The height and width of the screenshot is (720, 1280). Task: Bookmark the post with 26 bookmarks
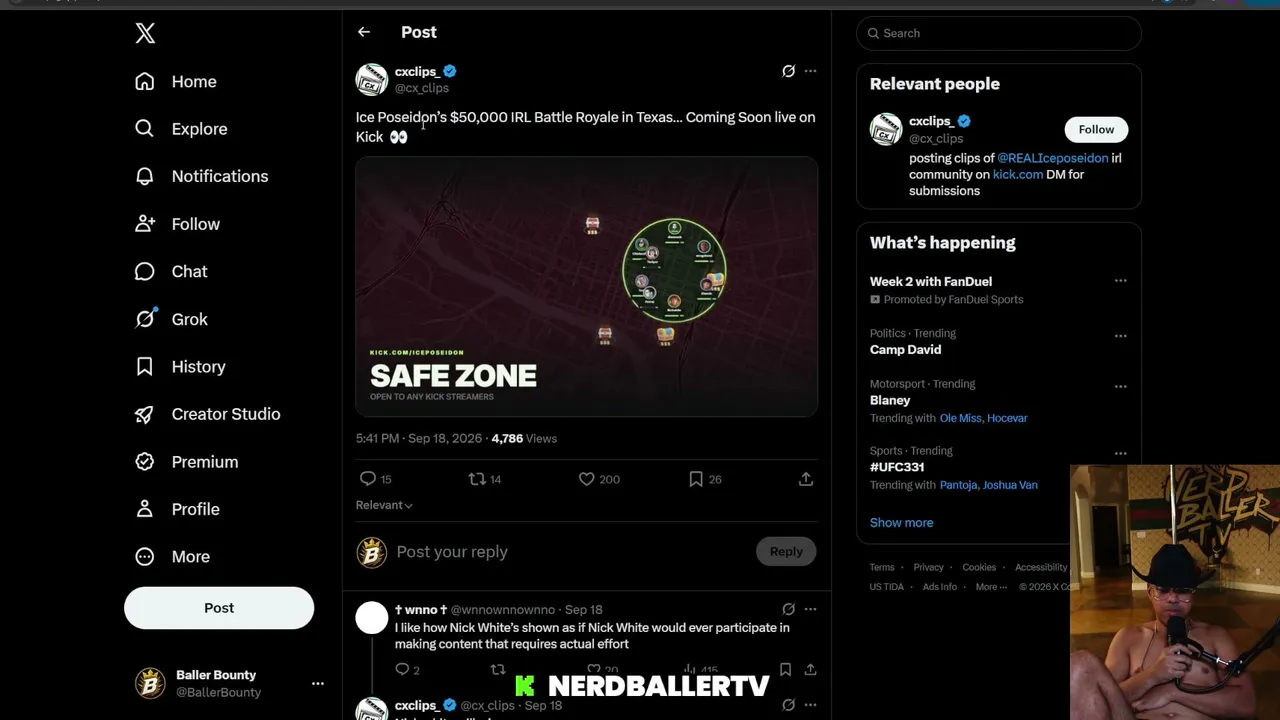(696, 479)
